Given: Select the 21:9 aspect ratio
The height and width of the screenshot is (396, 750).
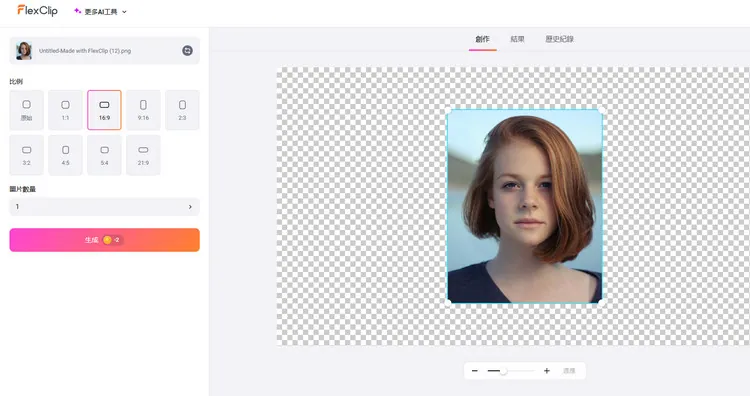Looking at the screenshot, I should [x=143, y=155].
